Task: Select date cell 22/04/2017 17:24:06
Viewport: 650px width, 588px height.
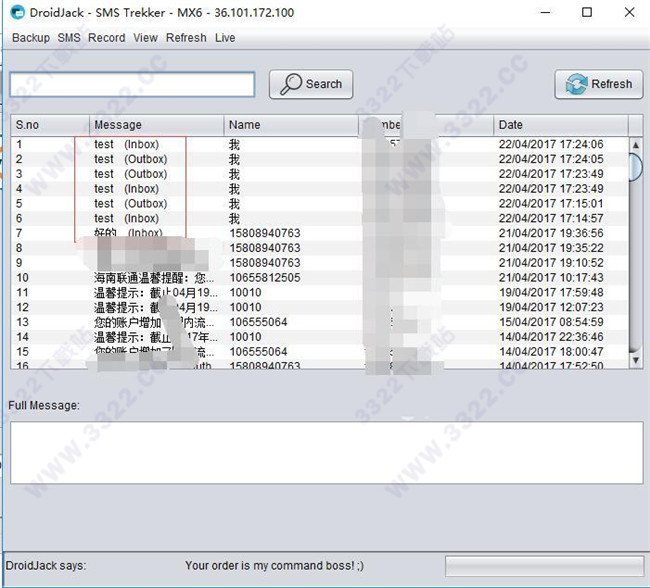Action: click(551, 144)
